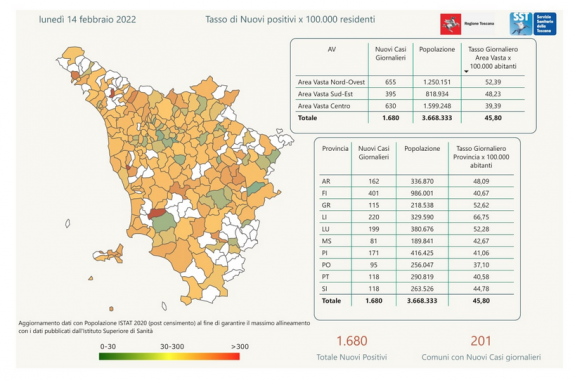Click value 630 for Area Vasta Centro

pos(391,106)
